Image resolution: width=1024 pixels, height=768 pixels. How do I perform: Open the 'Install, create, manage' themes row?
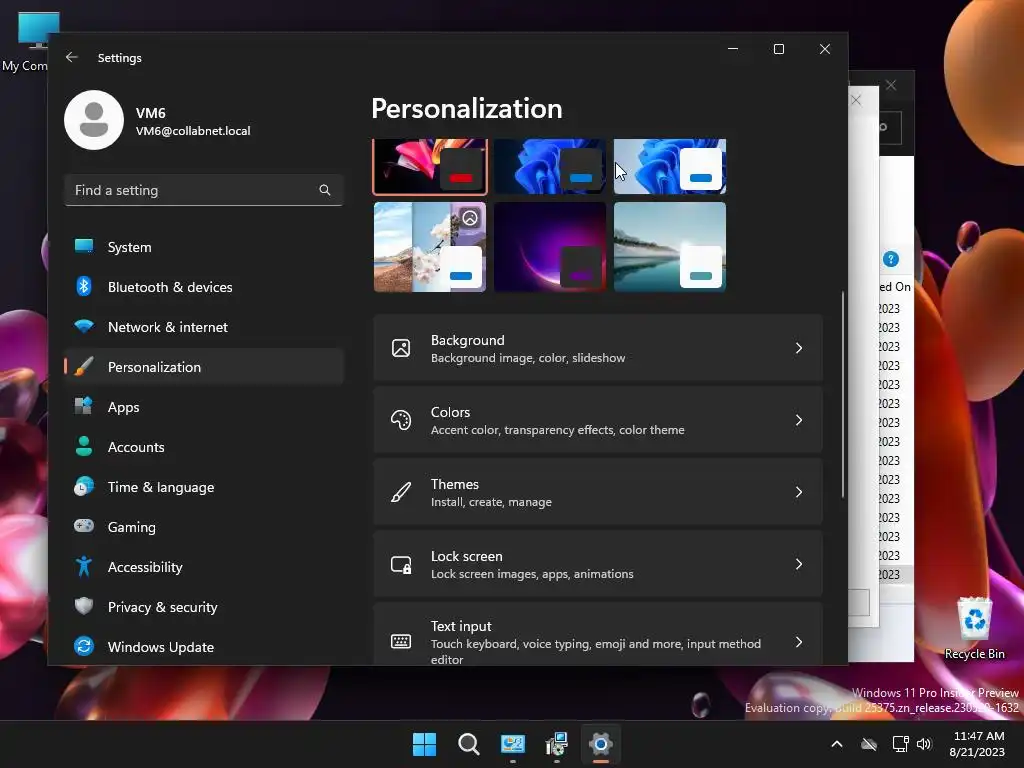[598, 492]
